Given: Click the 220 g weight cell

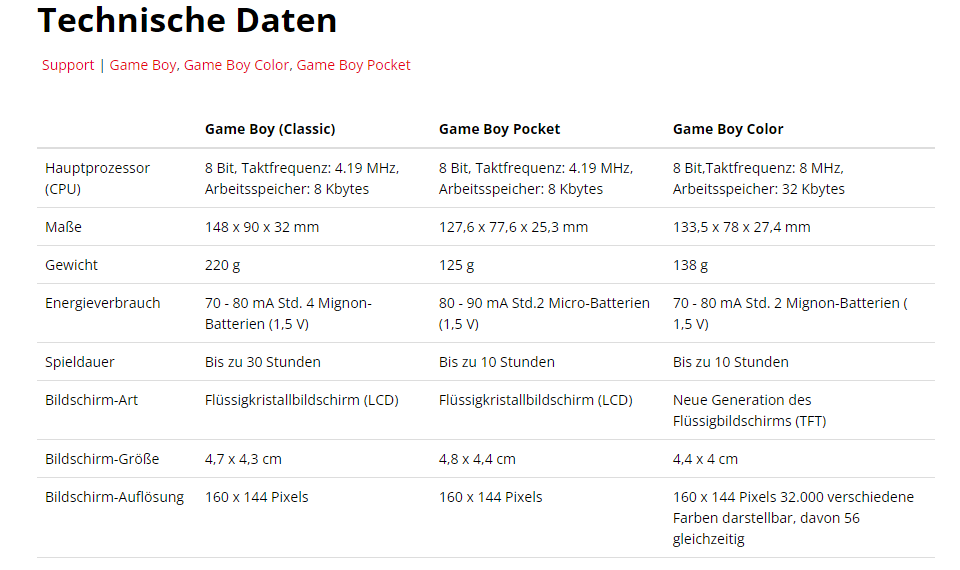Looking at the screenshot, I should point(222,265).
